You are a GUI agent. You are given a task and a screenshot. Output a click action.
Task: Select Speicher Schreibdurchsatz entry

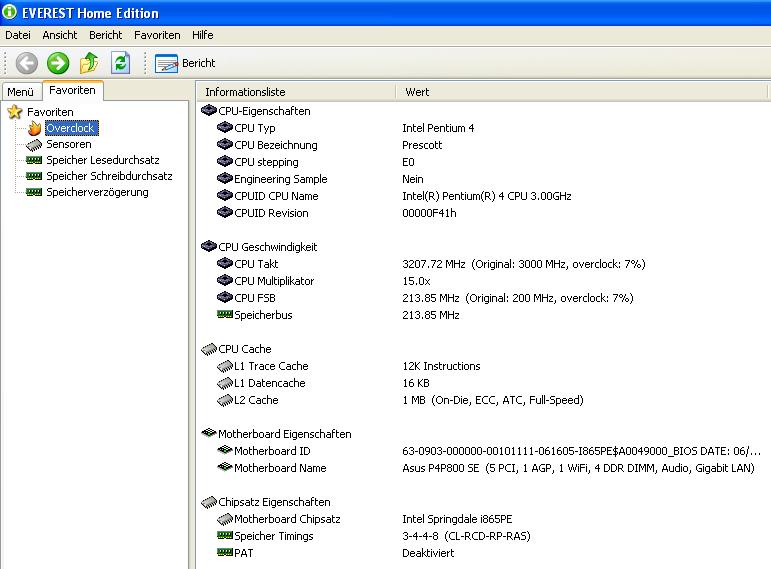click(109, 176)
